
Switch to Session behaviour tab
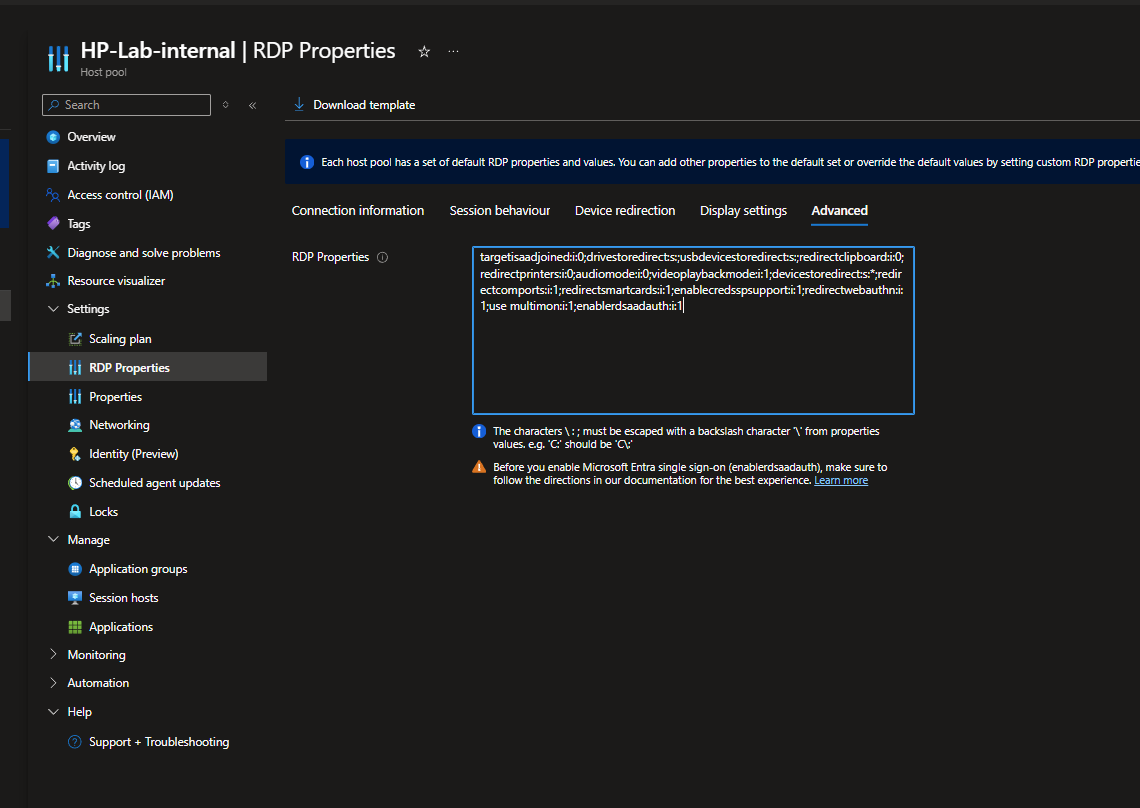(499, 211)
